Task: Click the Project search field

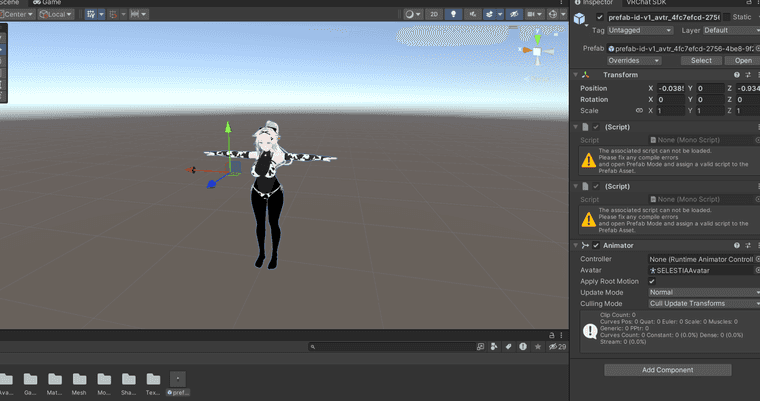Action: pos(392,347)
